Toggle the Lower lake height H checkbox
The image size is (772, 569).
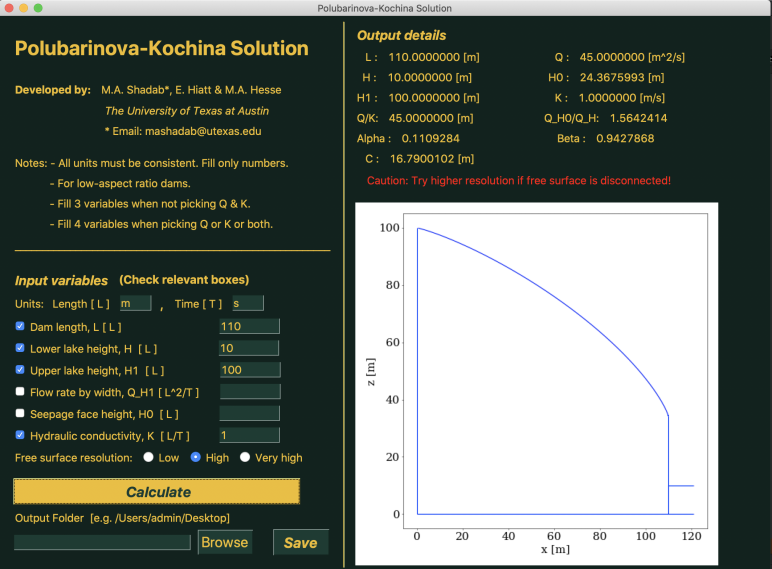click(x=20, y=348)
